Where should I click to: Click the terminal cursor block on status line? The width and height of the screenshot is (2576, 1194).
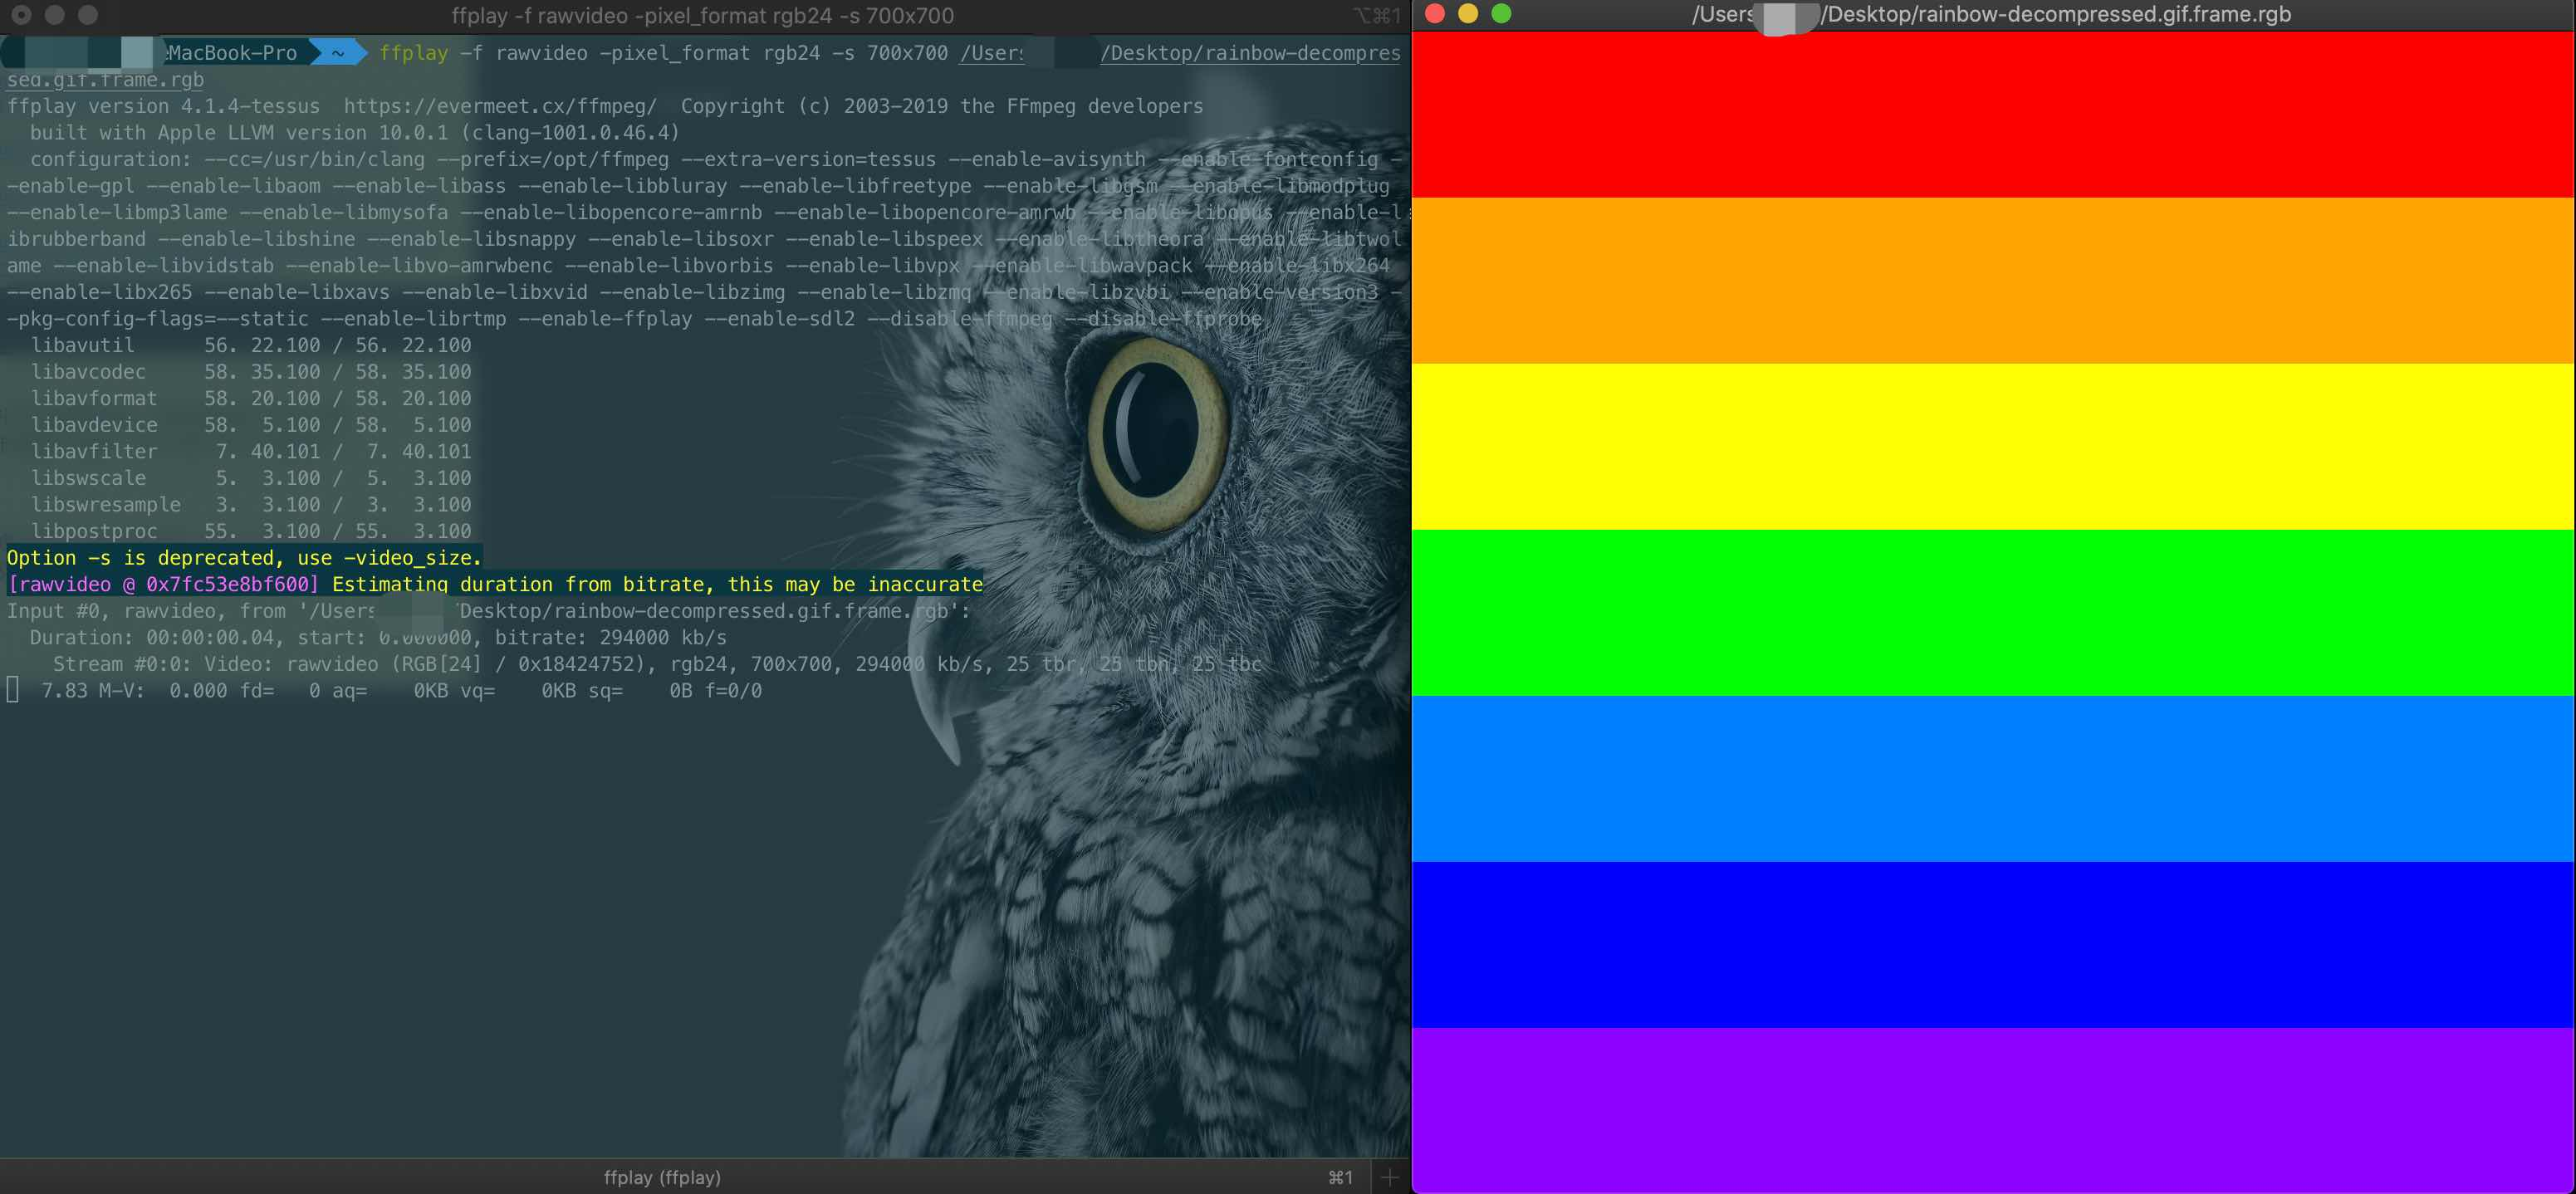(13, 690)
